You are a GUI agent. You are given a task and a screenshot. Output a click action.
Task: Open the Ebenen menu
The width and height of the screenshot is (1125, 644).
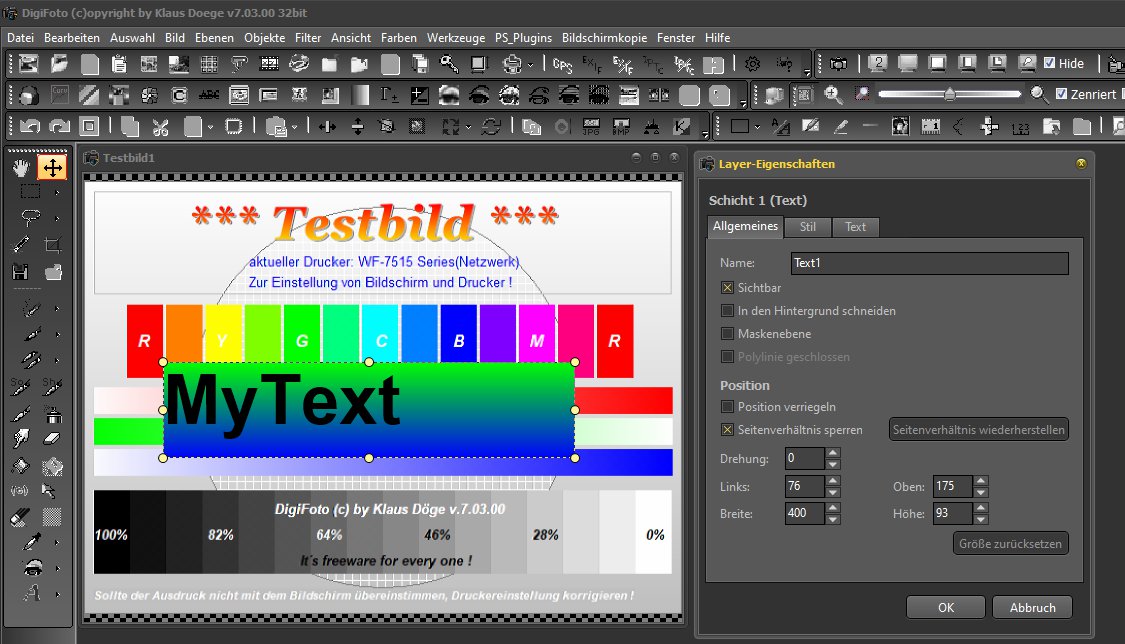click(214, 38)
